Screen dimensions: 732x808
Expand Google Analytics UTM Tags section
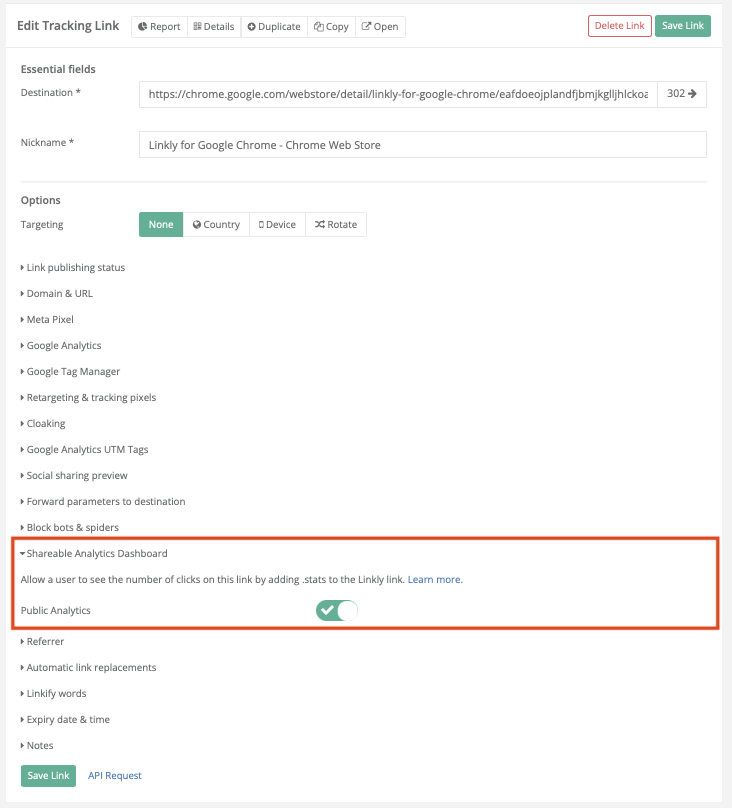84,450
